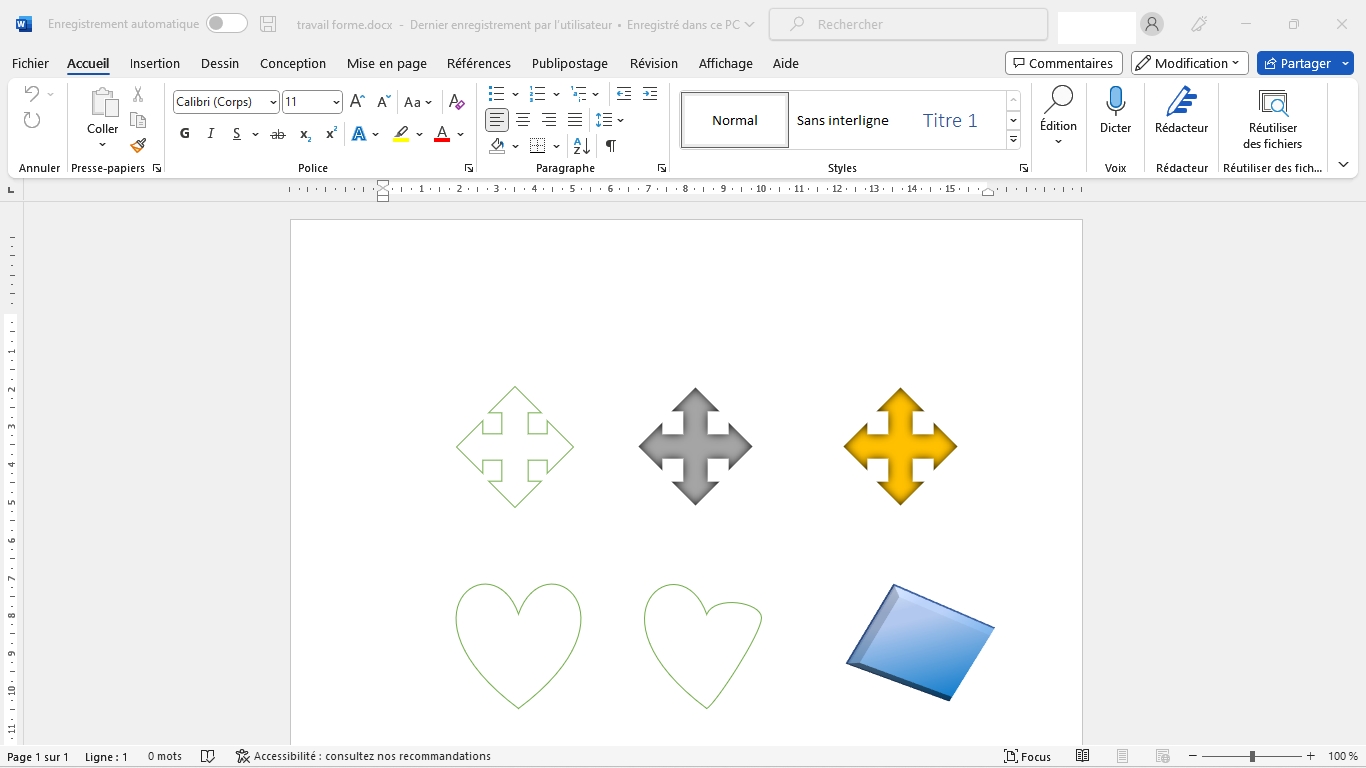Switch to the Mise en page tab
This screenshot has height=768, width=1366.
pos(386,63)
